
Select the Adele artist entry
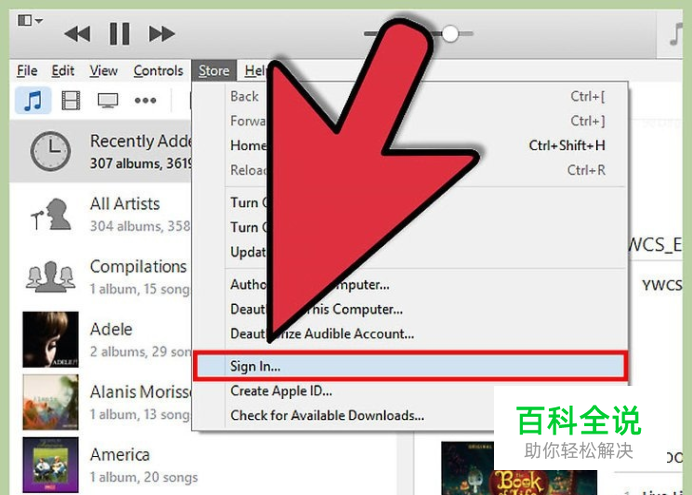click(101, 340)
